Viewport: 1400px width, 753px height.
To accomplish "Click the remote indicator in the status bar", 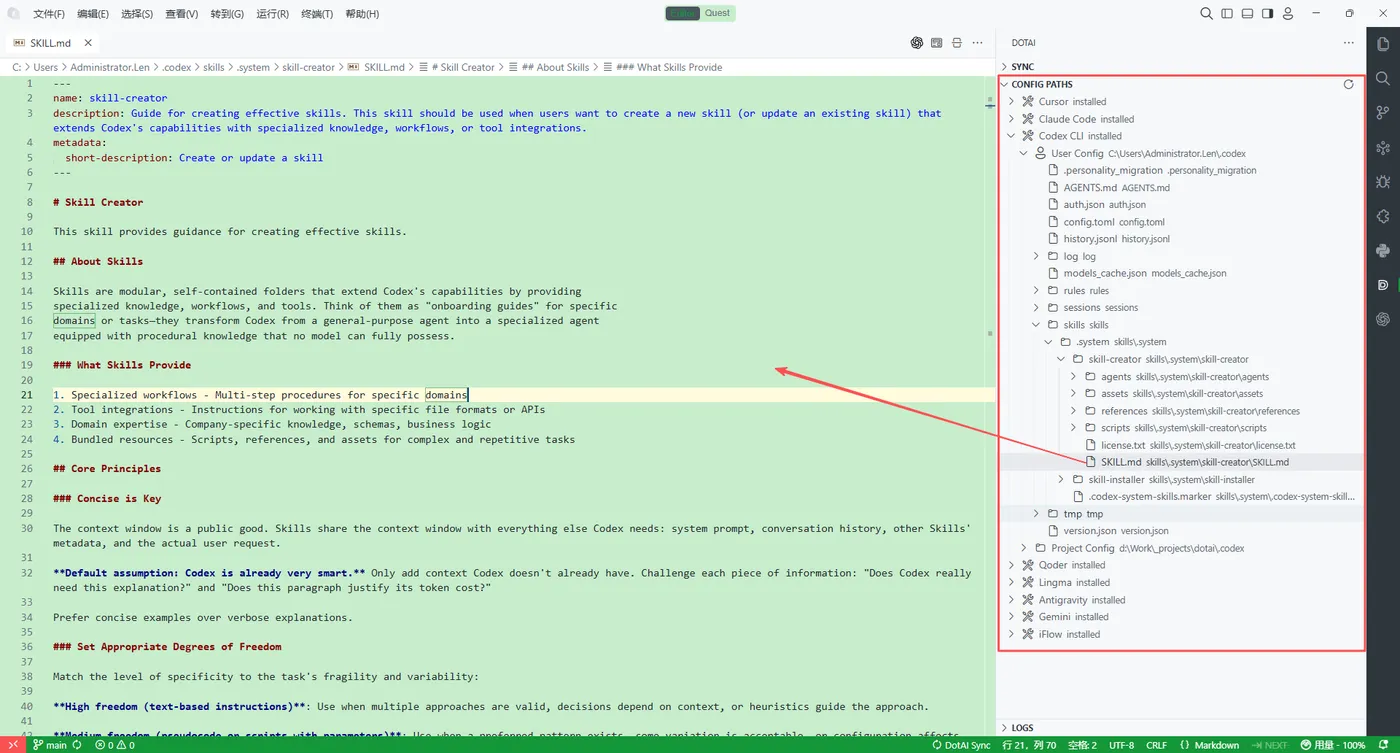I will pyautogui.click(x=13, y=745).
